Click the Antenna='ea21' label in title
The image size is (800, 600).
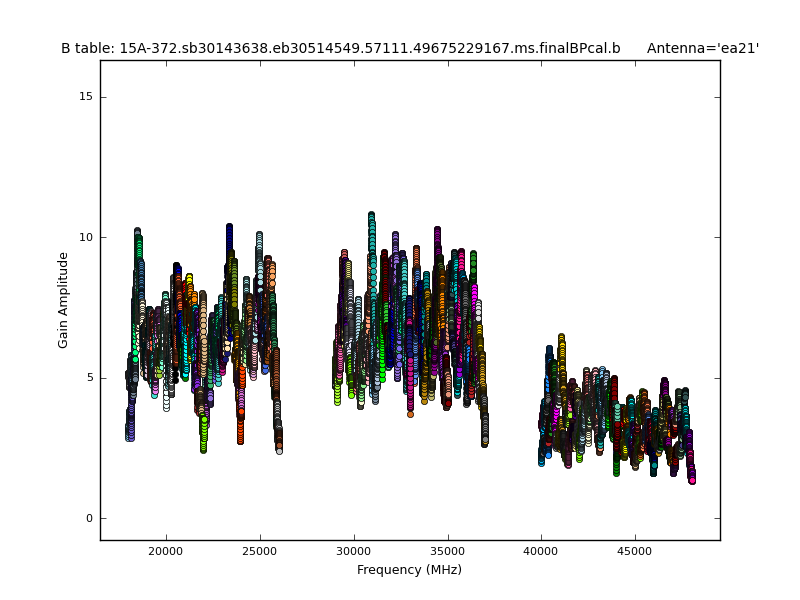(x=702, y=48)
